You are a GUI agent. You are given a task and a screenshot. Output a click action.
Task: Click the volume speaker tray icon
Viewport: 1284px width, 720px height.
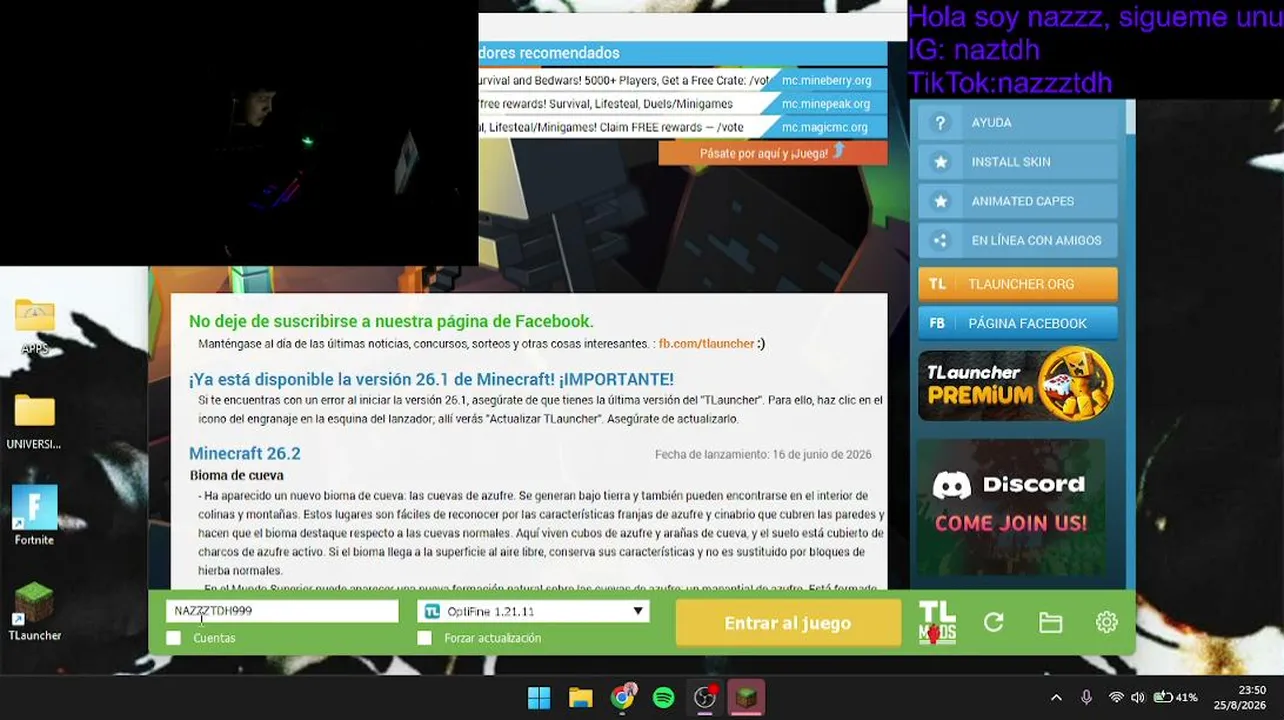click(x=1137, y=697)
